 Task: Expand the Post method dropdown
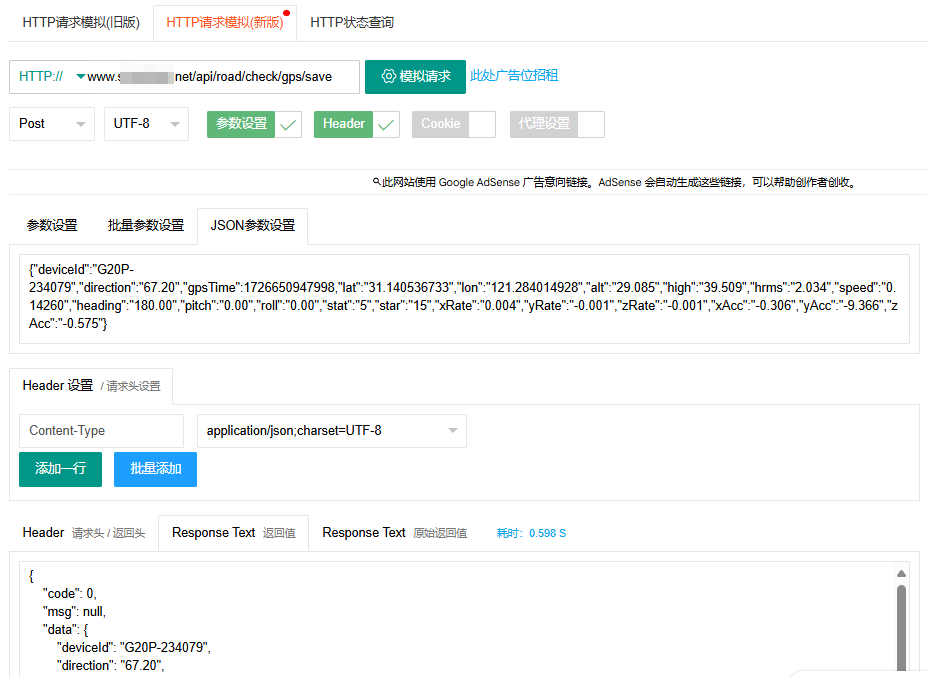tap(52, 124)
